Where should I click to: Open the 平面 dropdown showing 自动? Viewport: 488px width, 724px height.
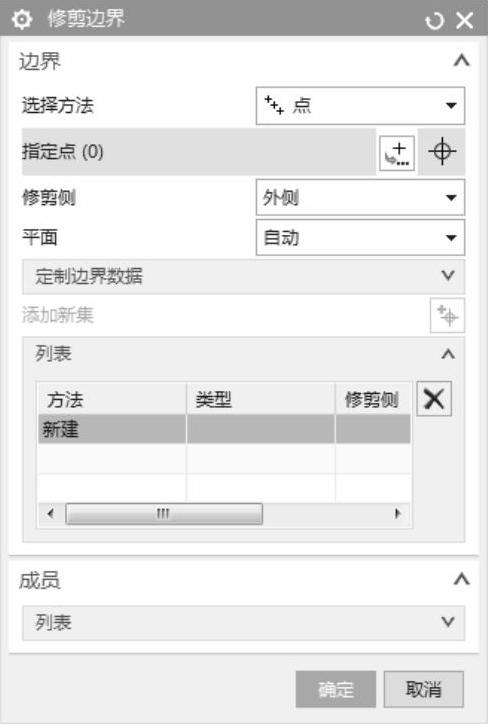360,238
